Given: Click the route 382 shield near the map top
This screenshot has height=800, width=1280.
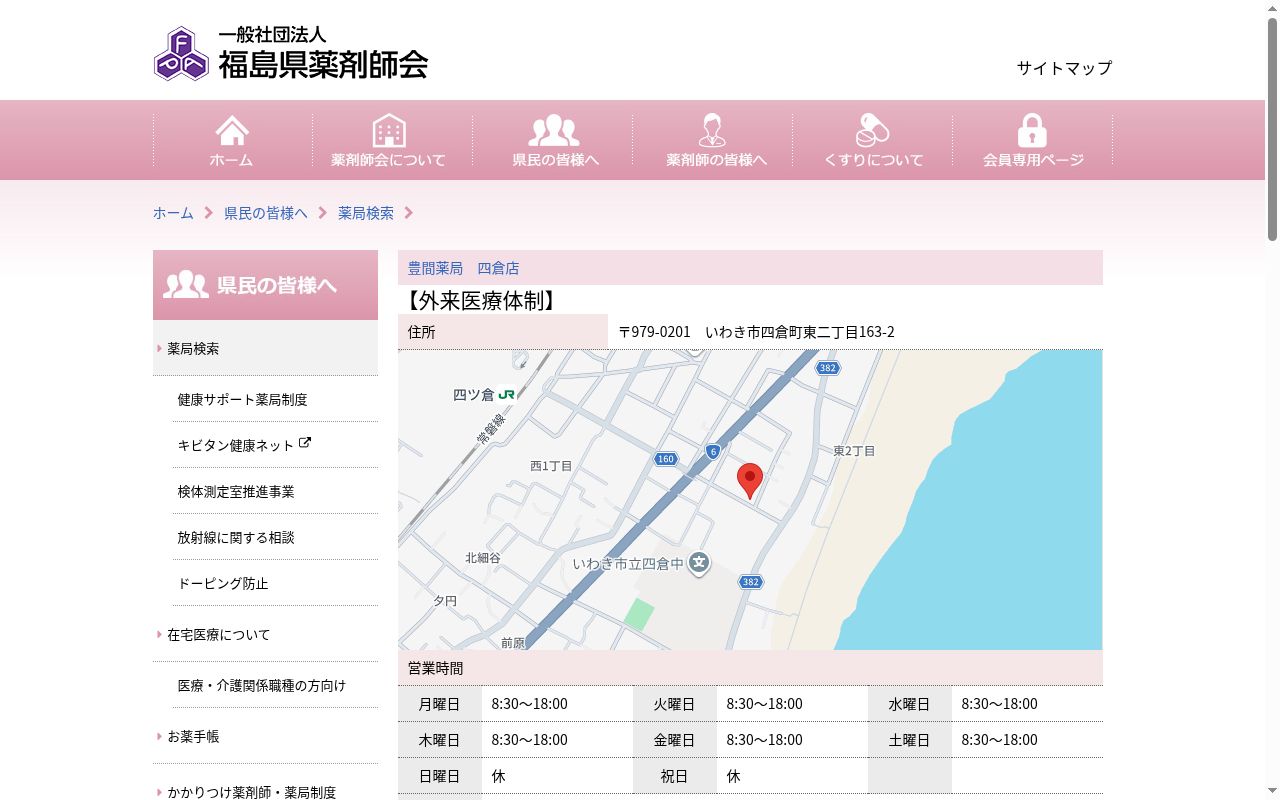Looking at the screenshot, I should [827, 368].
